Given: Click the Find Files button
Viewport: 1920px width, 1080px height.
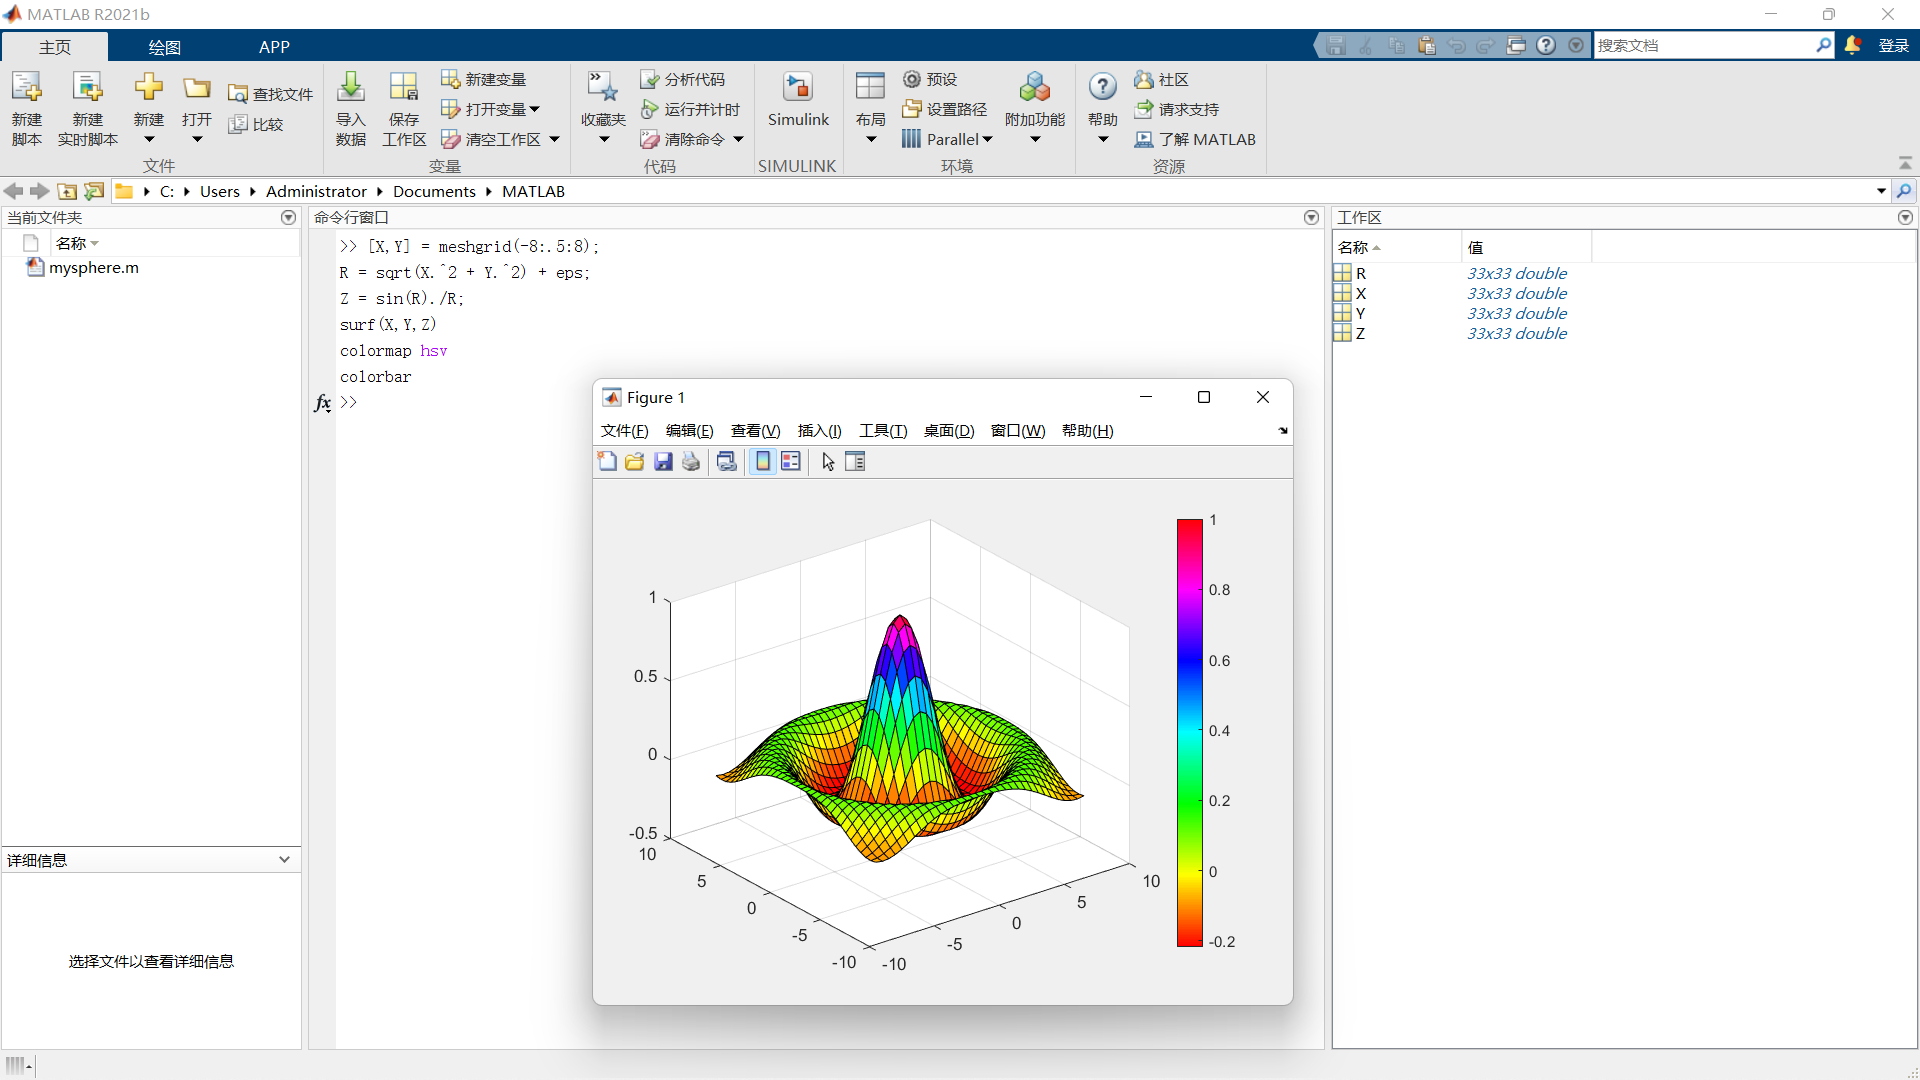Looking at the screenshot, I should (270, 94).
